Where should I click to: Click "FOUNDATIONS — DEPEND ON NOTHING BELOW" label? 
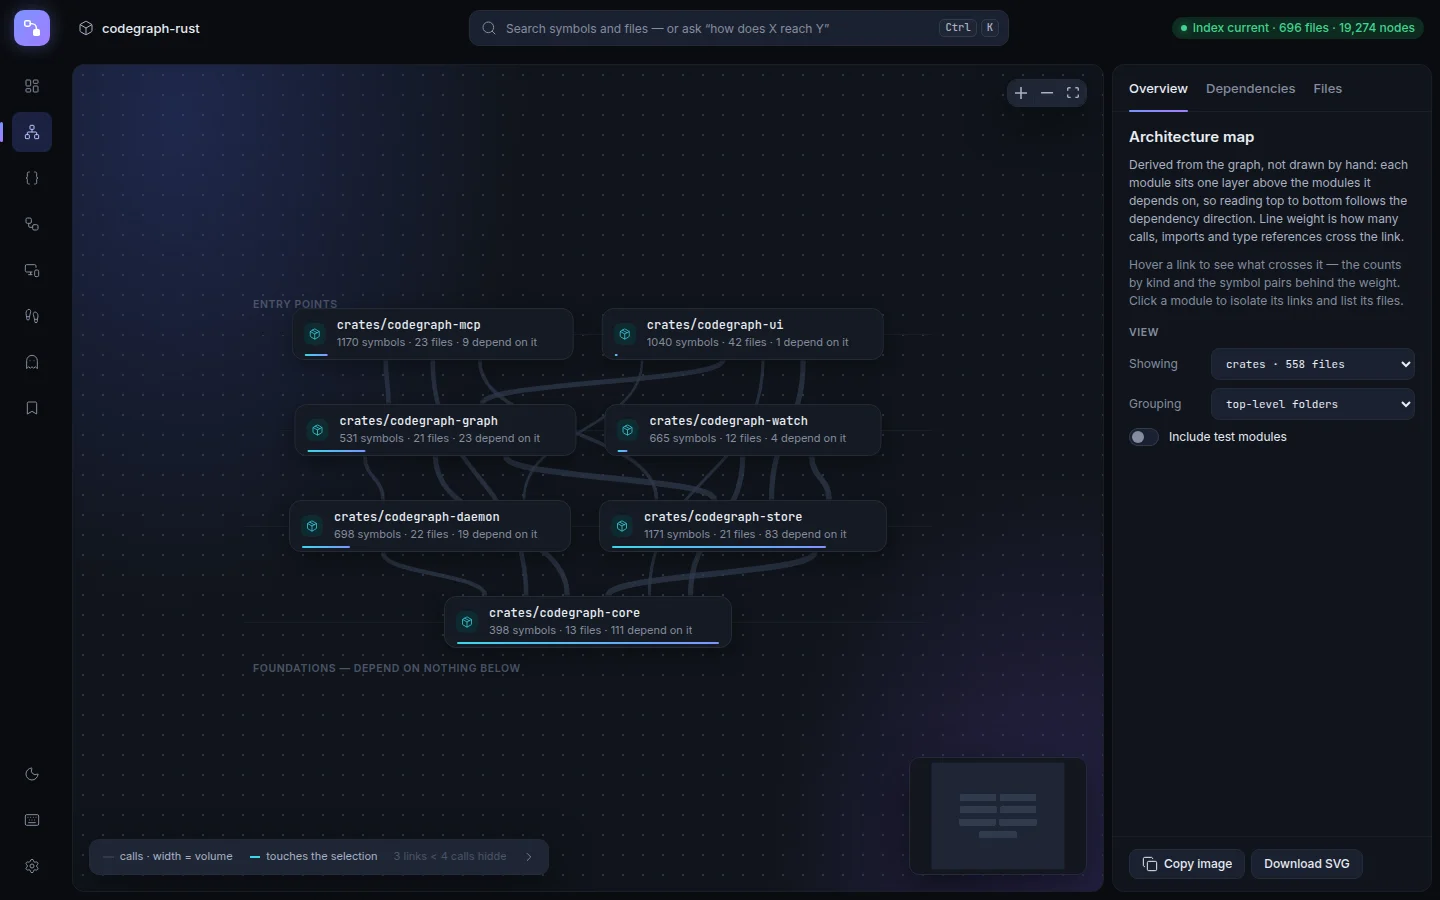[x=386, y=668]
